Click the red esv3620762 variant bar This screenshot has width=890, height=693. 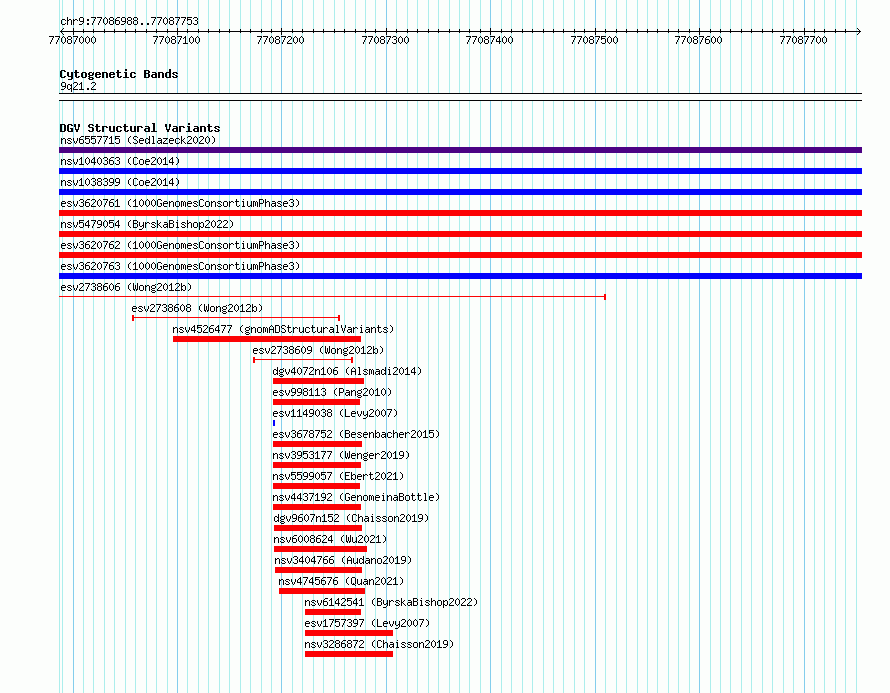(x=460, y=255)
